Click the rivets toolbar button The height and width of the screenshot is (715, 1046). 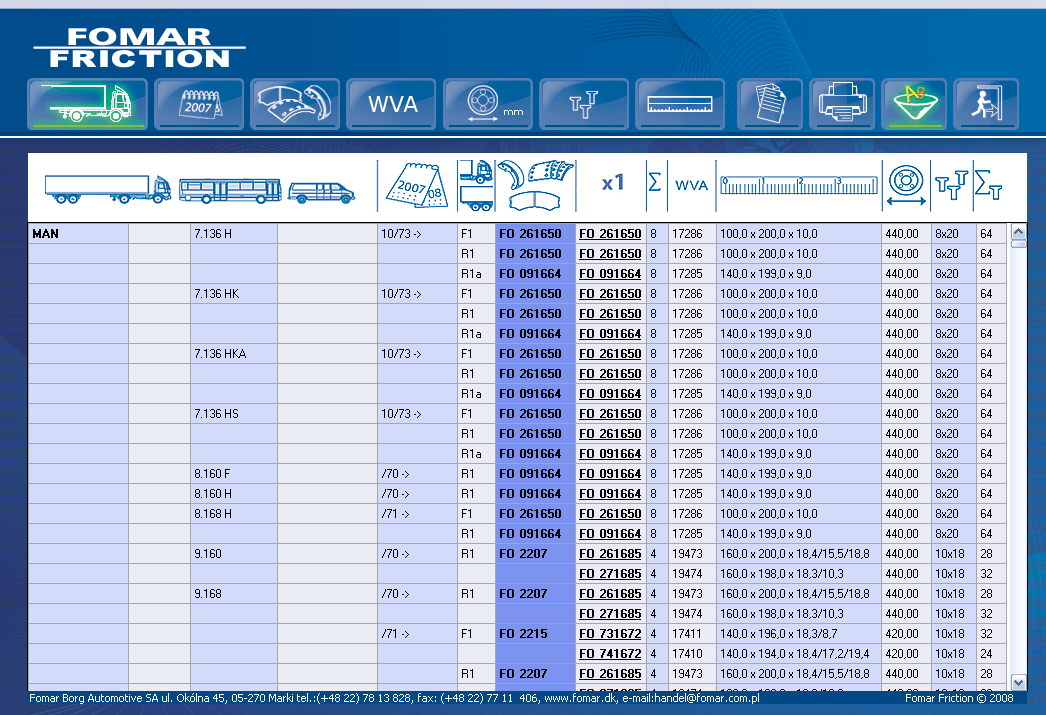[x=584, y=104]
